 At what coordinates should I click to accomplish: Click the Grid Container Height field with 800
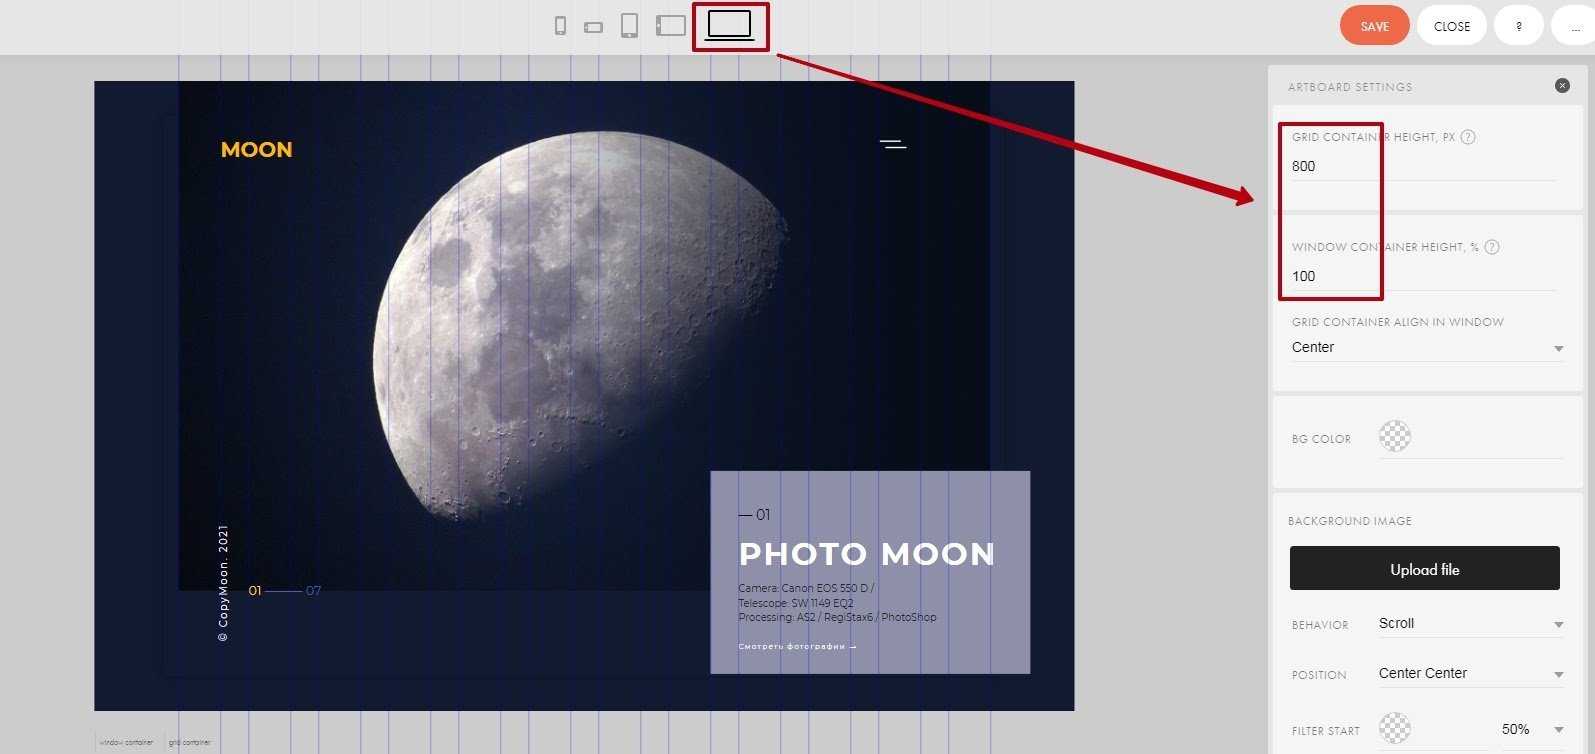coord(1422,167)
